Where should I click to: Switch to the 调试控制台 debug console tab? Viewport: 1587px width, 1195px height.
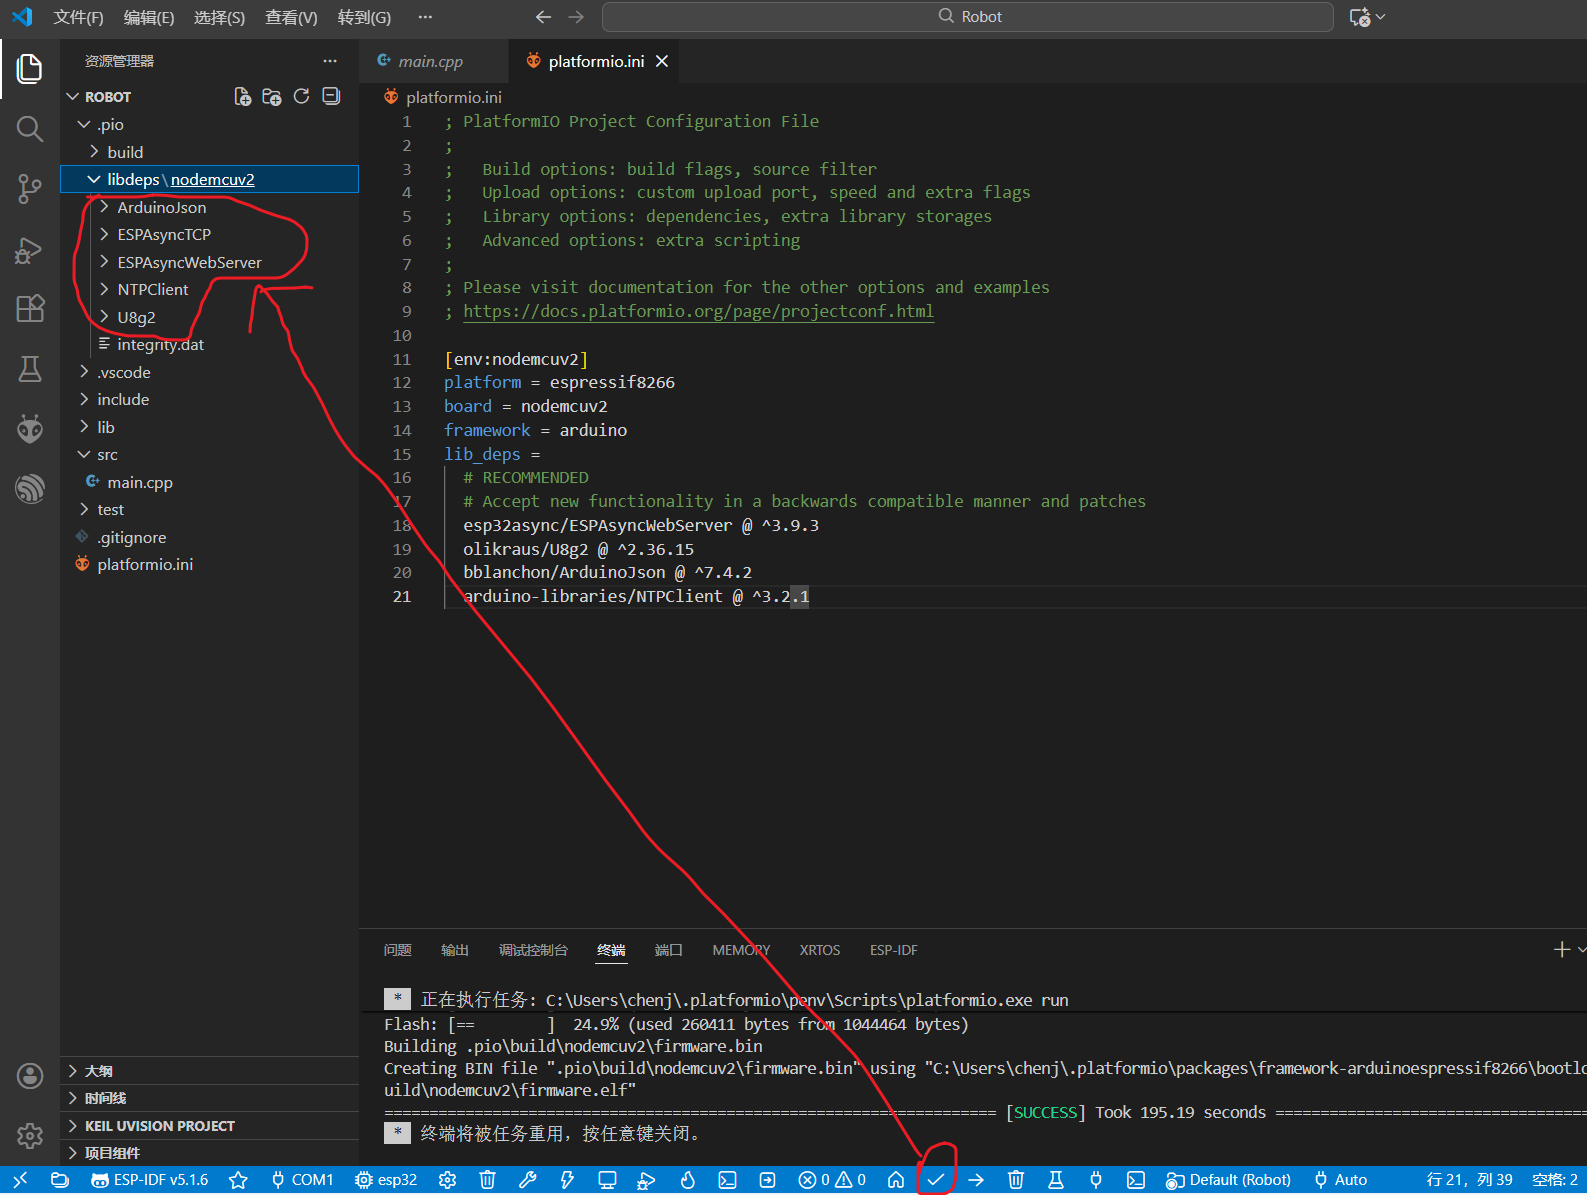533,950
